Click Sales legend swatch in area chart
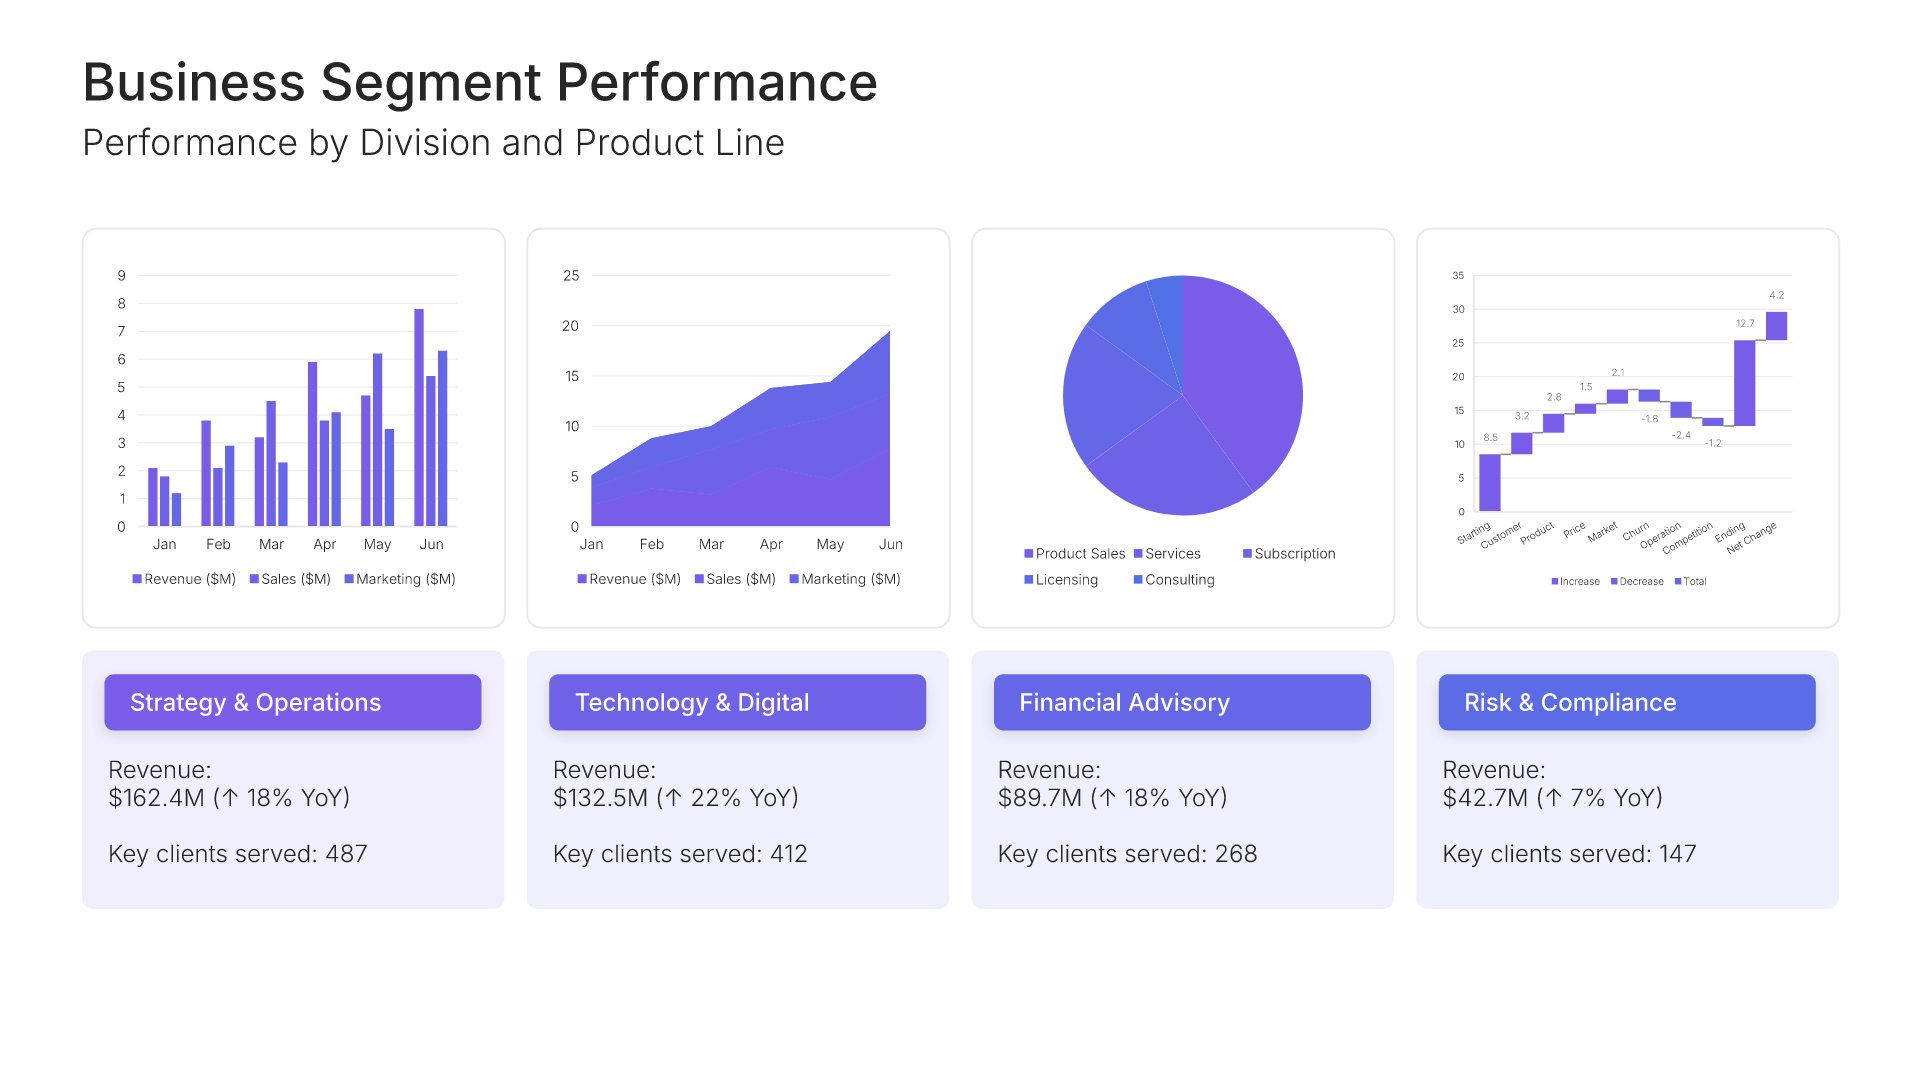 click(x=699, y=579)
